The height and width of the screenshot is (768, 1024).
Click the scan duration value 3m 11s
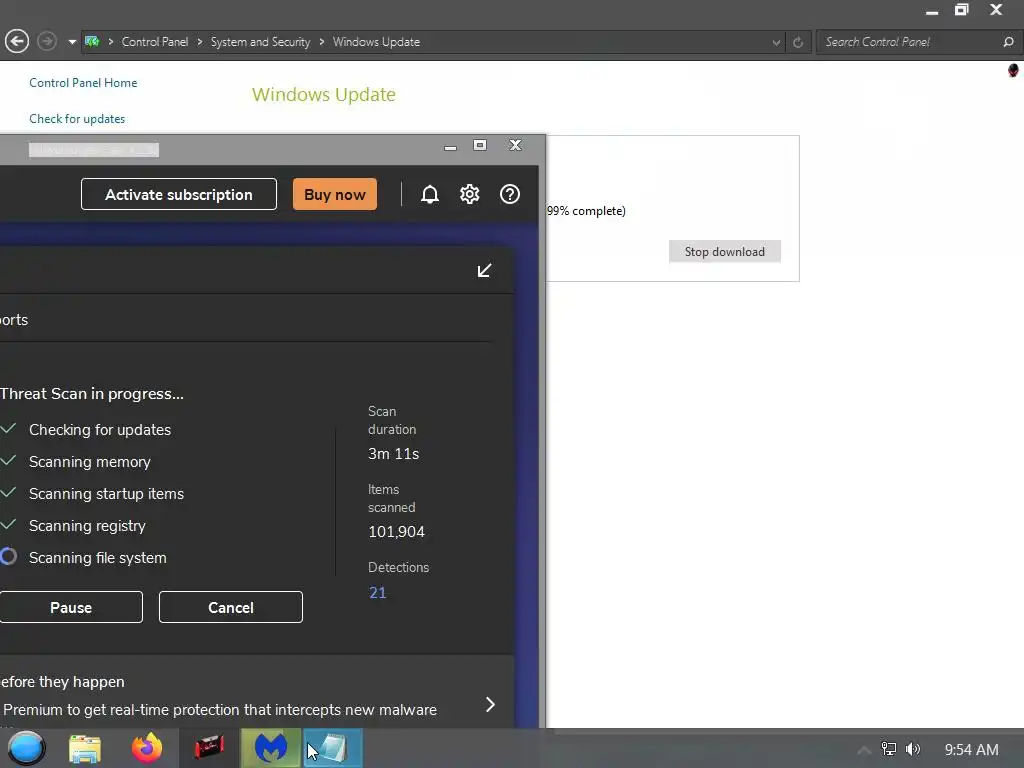(x=394, y=454)
